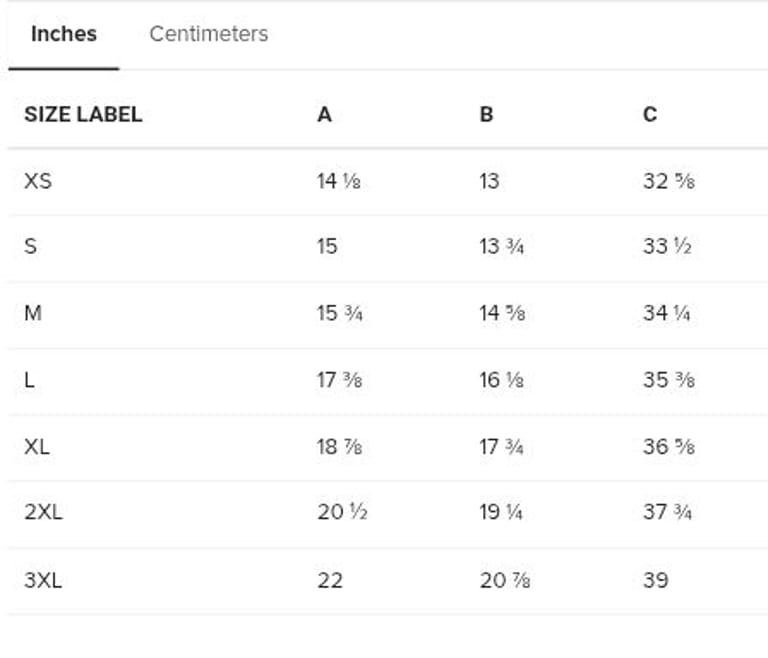
Task: Click the 2XL measurement C value 37 ¾
Action: click(667, 513)
